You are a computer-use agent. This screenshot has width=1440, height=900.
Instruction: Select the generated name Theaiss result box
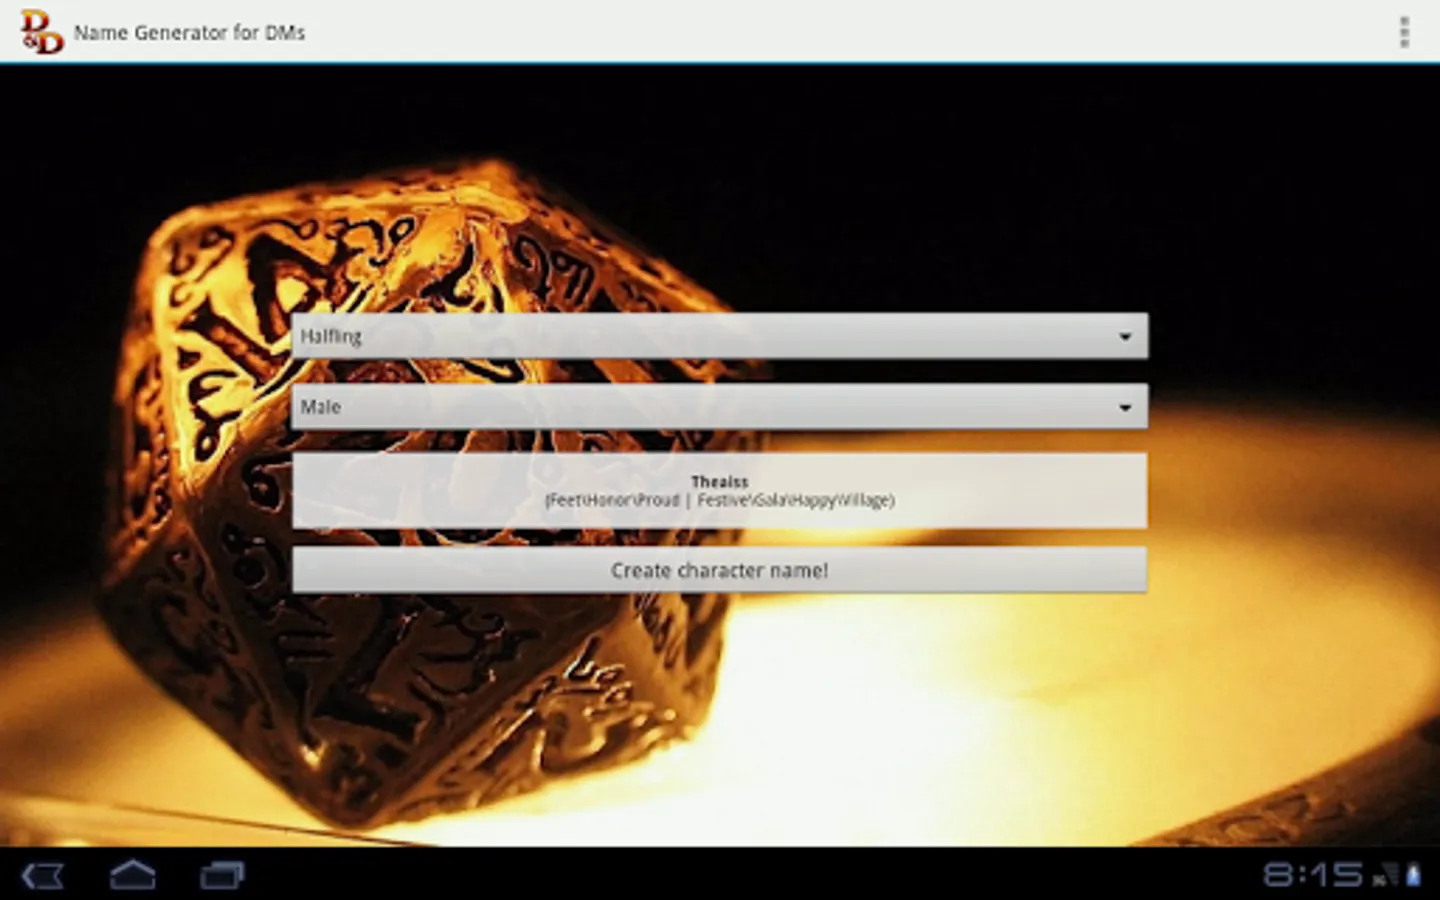tap(720, 491)
